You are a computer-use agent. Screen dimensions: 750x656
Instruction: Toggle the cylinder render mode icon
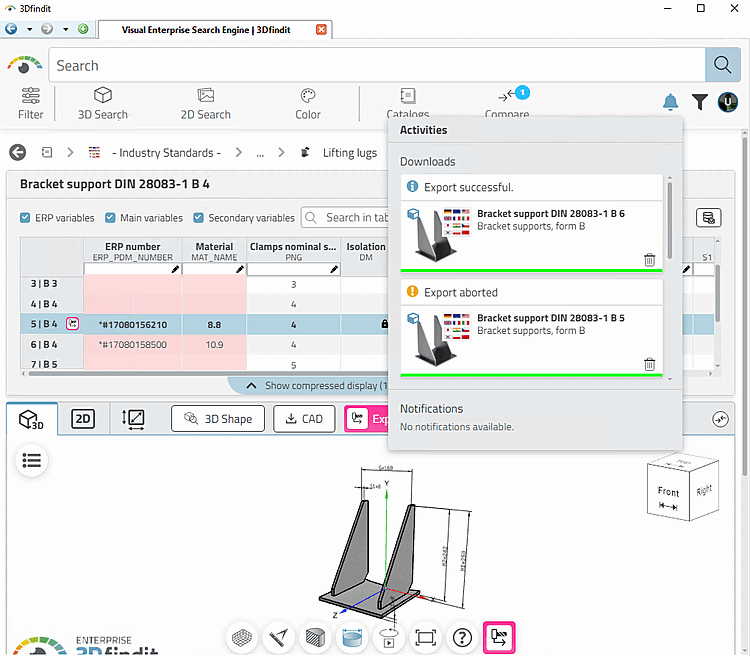352,637
